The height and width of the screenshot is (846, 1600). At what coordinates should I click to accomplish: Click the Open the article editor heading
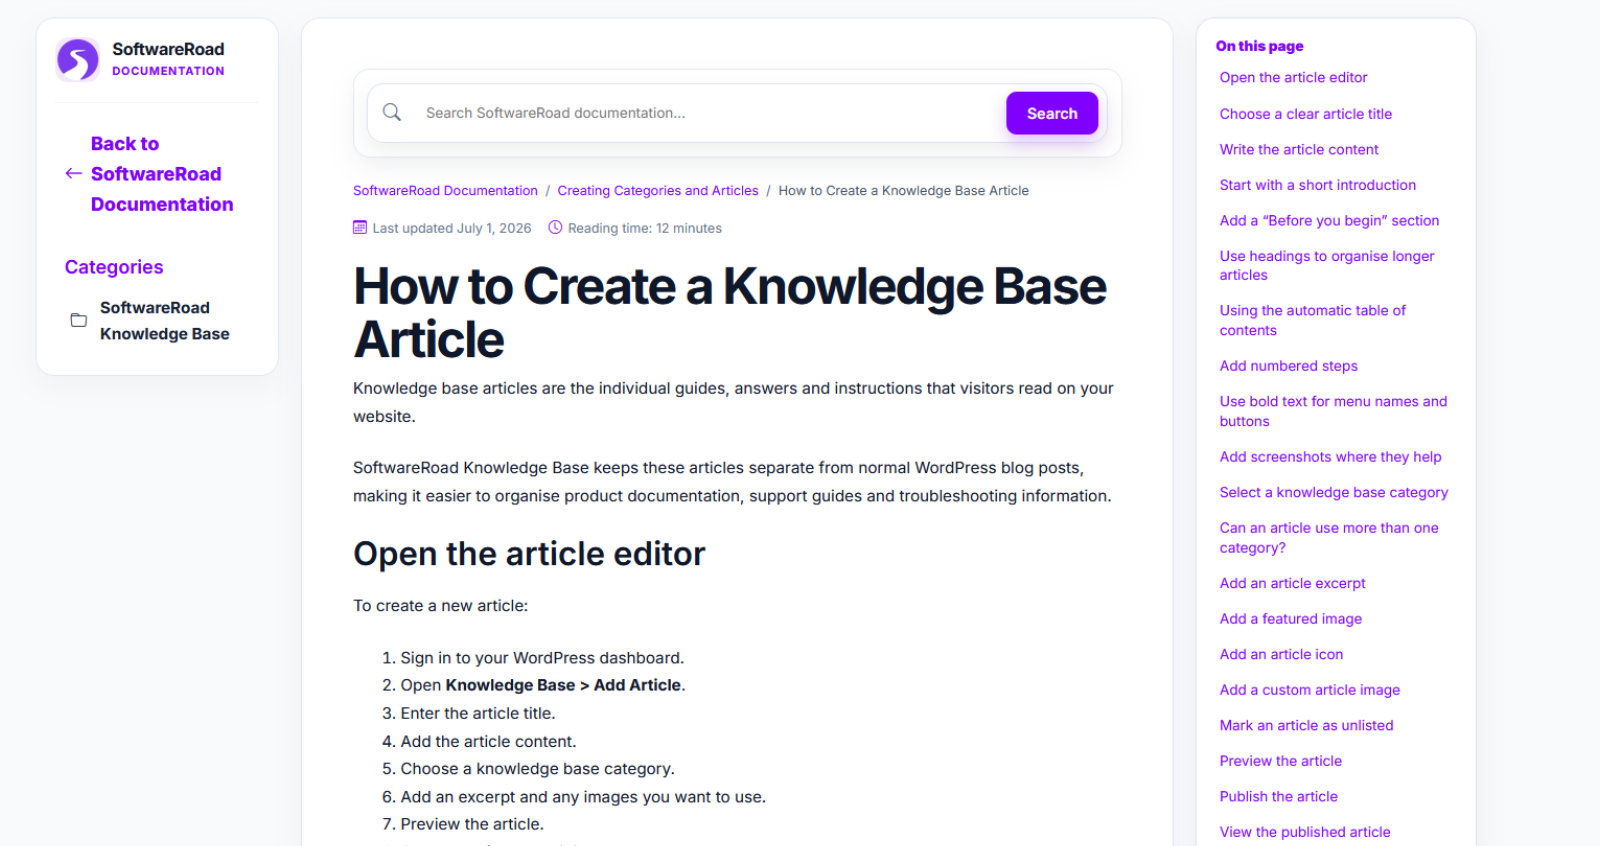click(x=529, y=554)
